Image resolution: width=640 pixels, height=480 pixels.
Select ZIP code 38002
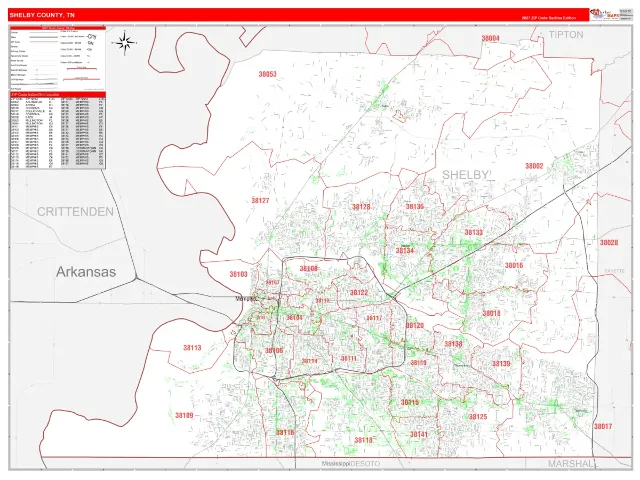[534, 166]
